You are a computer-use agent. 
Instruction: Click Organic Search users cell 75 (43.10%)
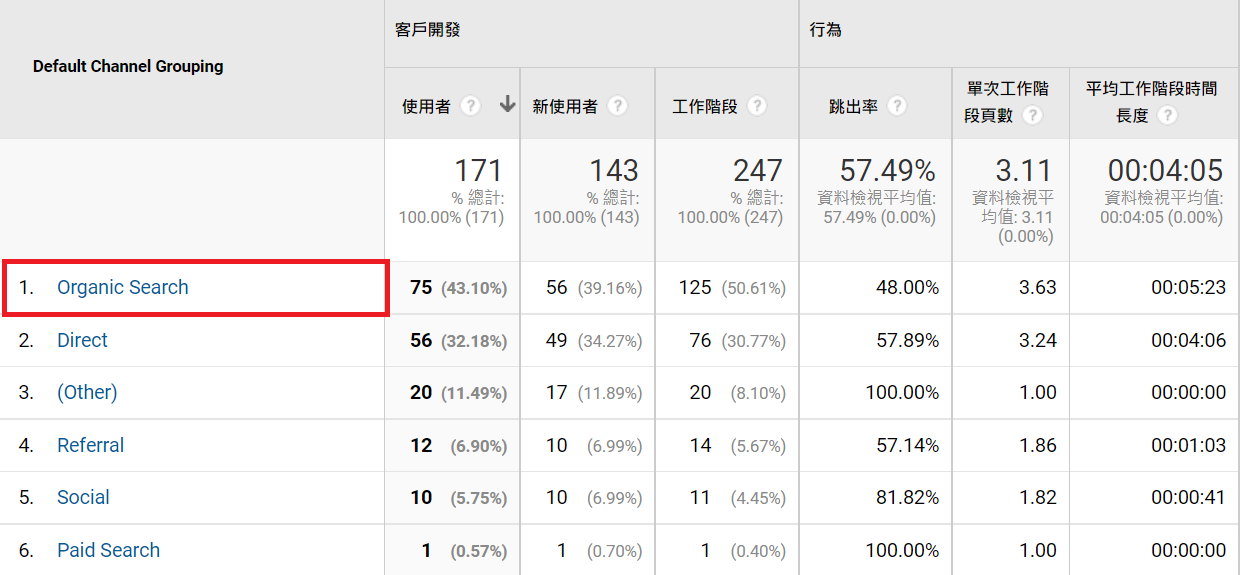click(458, 288)
